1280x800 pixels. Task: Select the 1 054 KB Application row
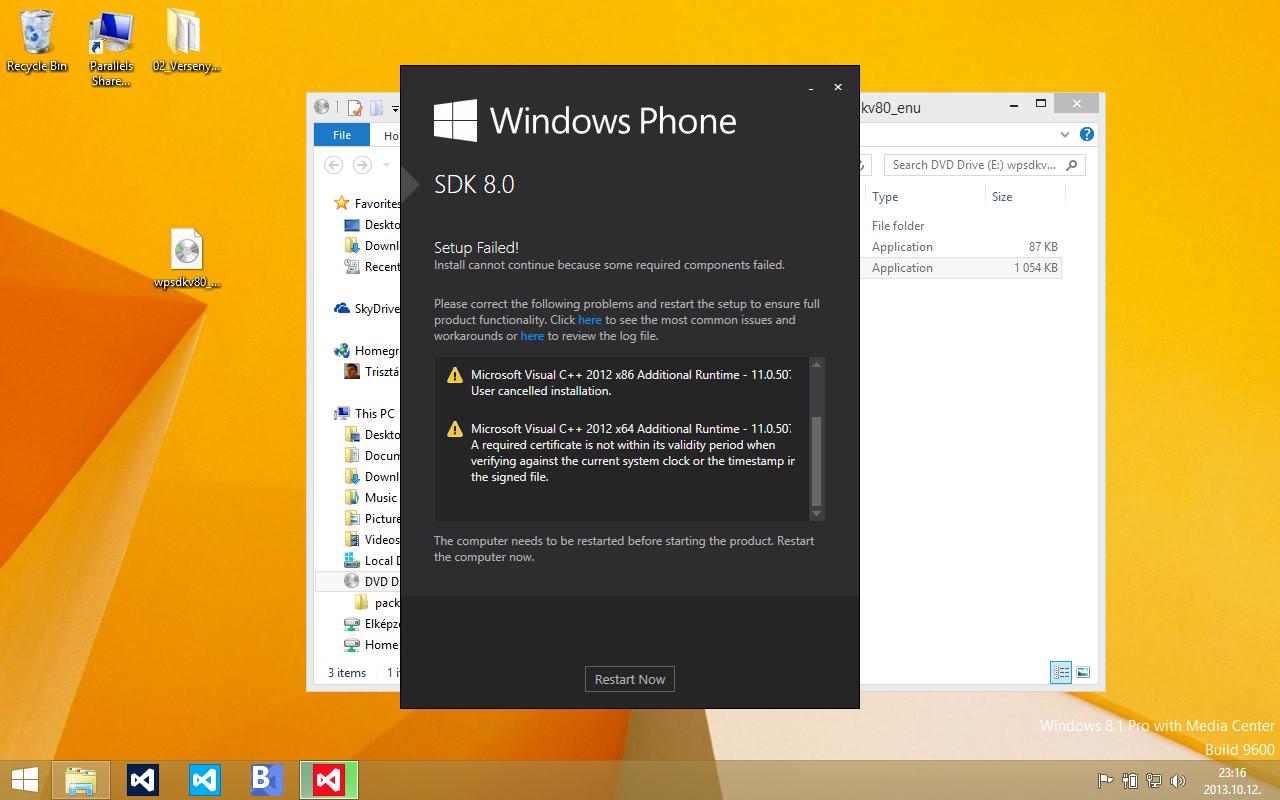tap(960, 268)
